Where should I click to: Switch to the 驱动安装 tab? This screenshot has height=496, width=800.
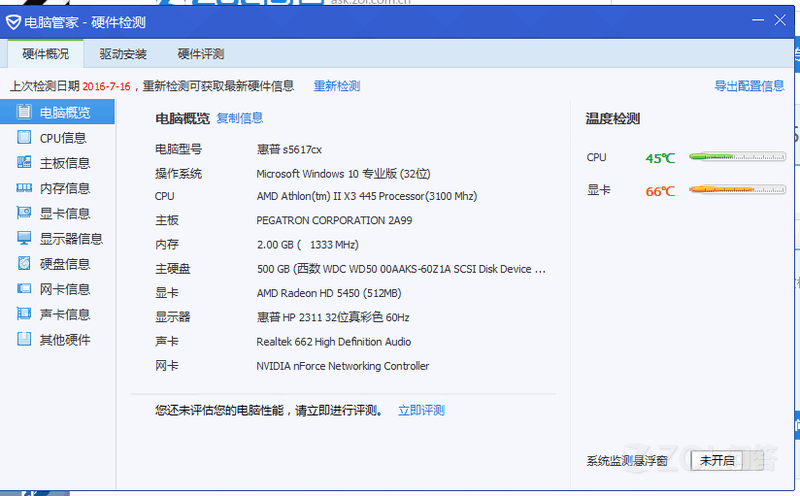coord(123,54)
